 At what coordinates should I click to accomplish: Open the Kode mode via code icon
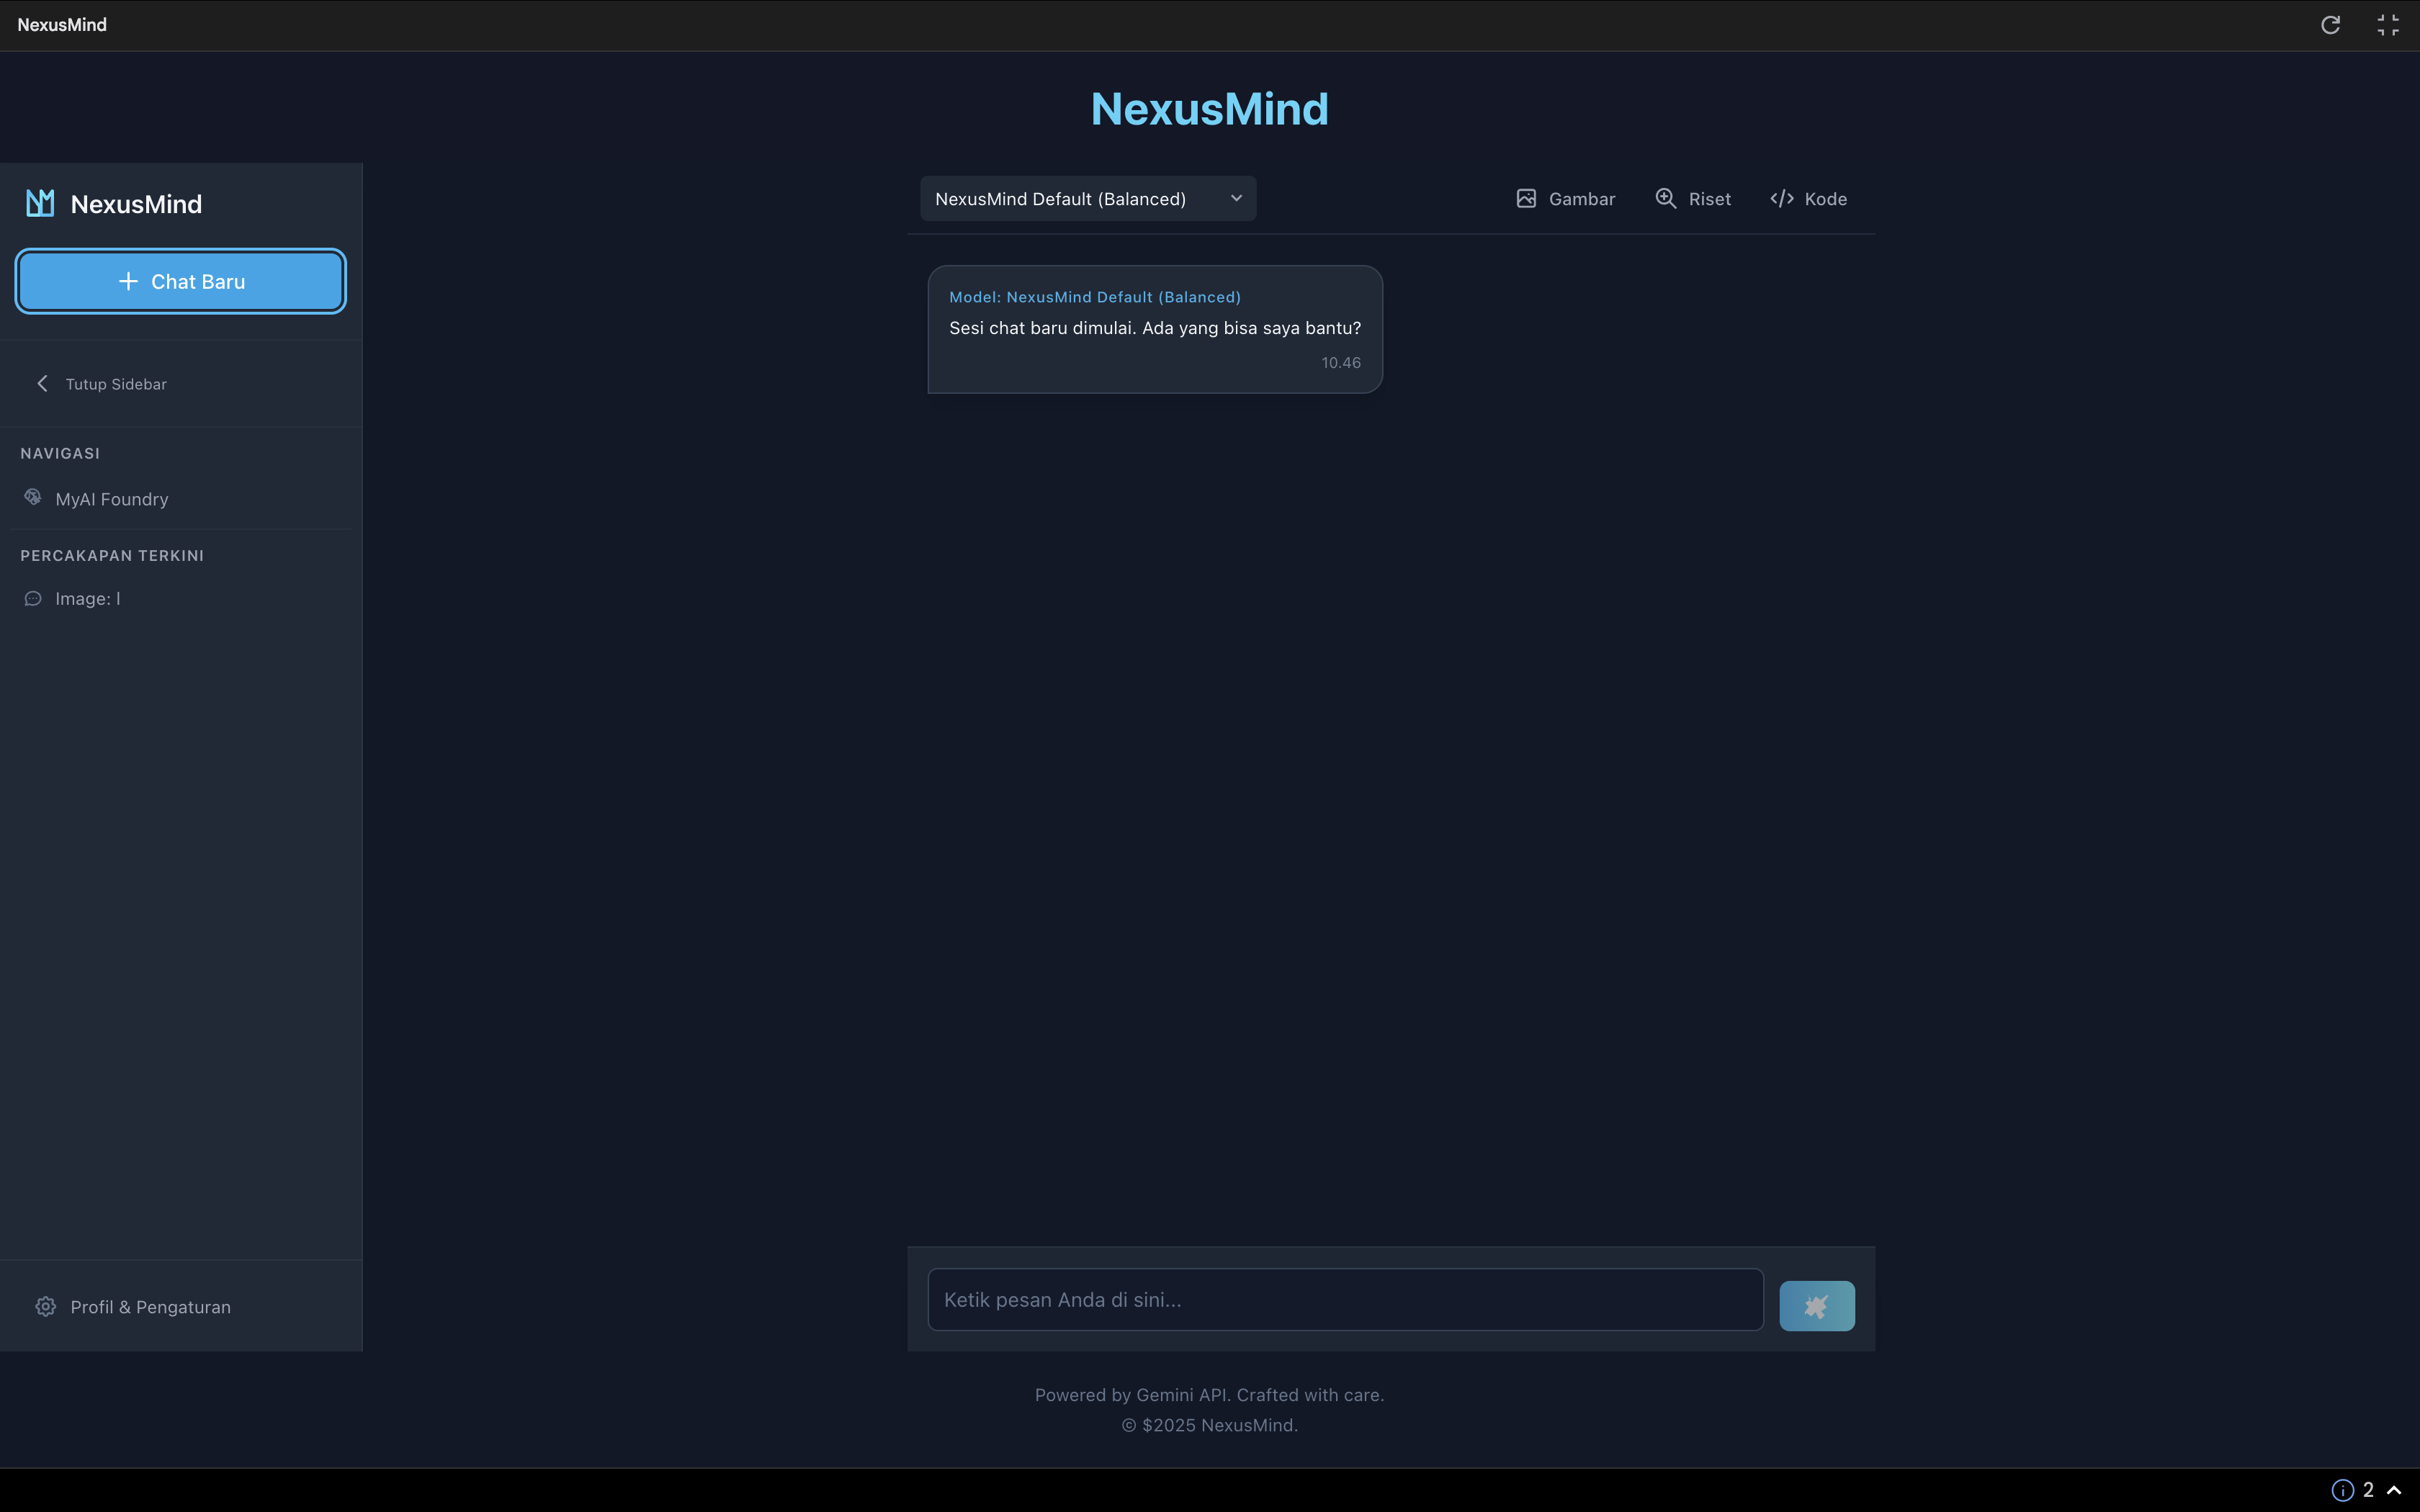1782,198
